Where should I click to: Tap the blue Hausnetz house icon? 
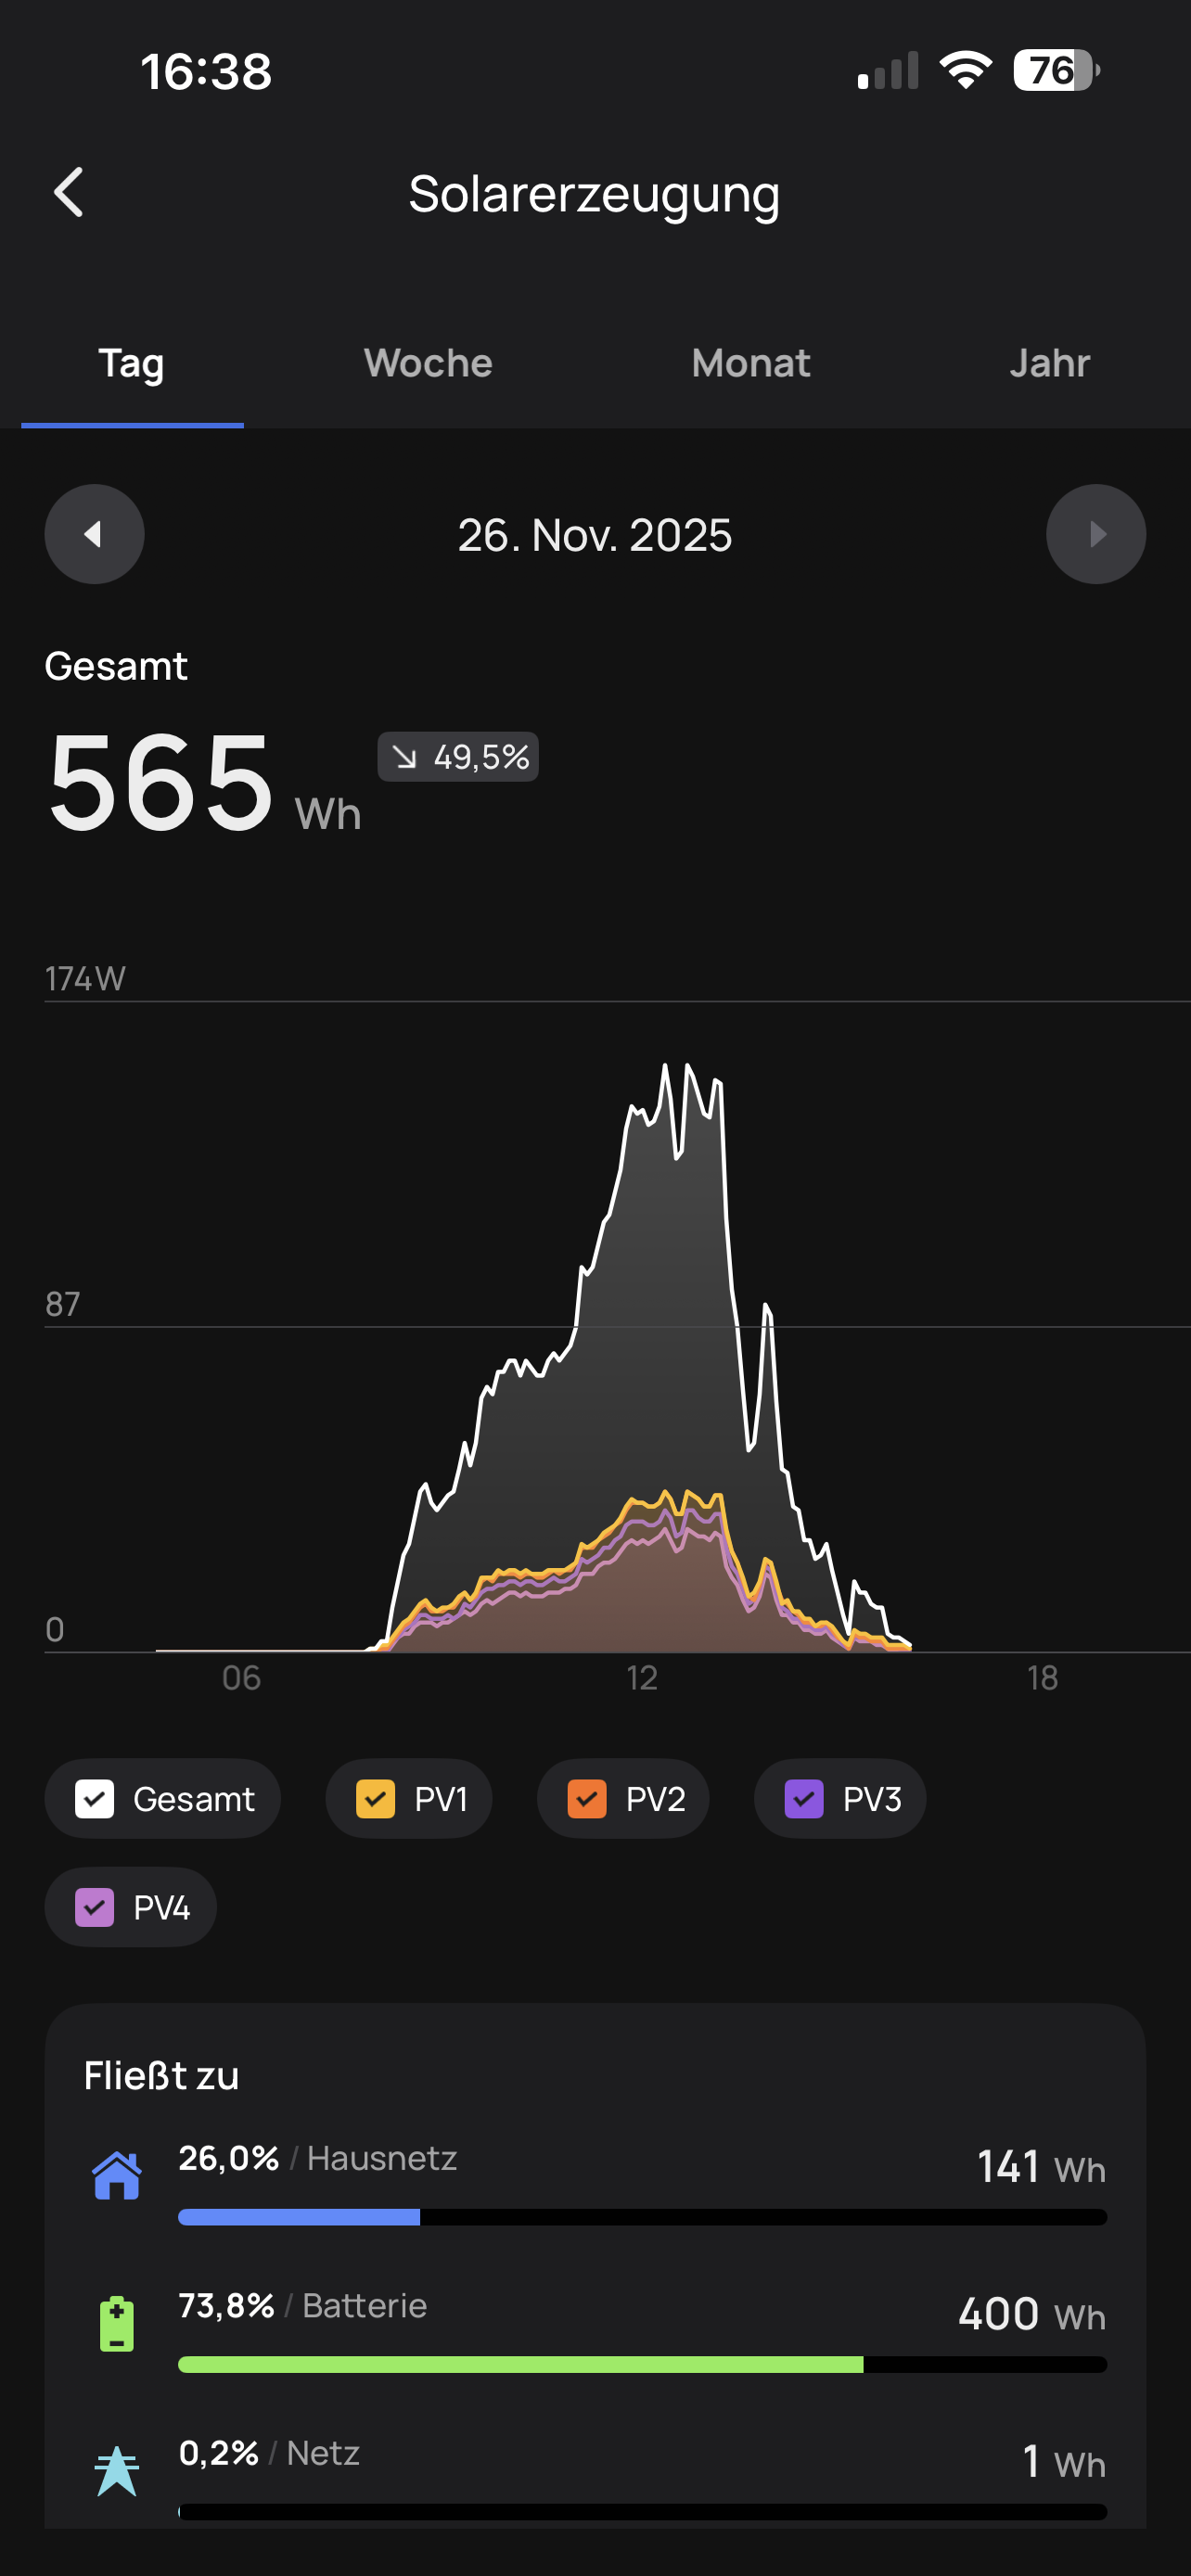coord(117,2175)
